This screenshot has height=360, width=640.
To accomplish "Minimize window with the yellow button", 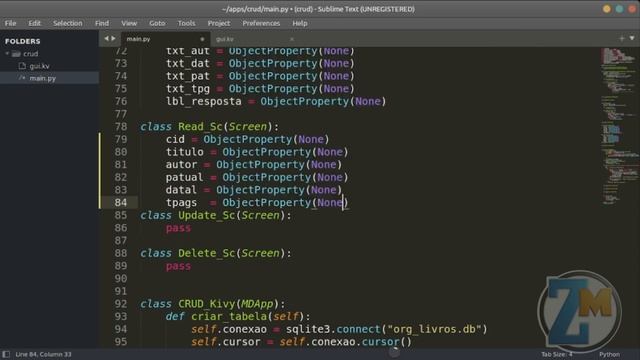I will [607, 9].
